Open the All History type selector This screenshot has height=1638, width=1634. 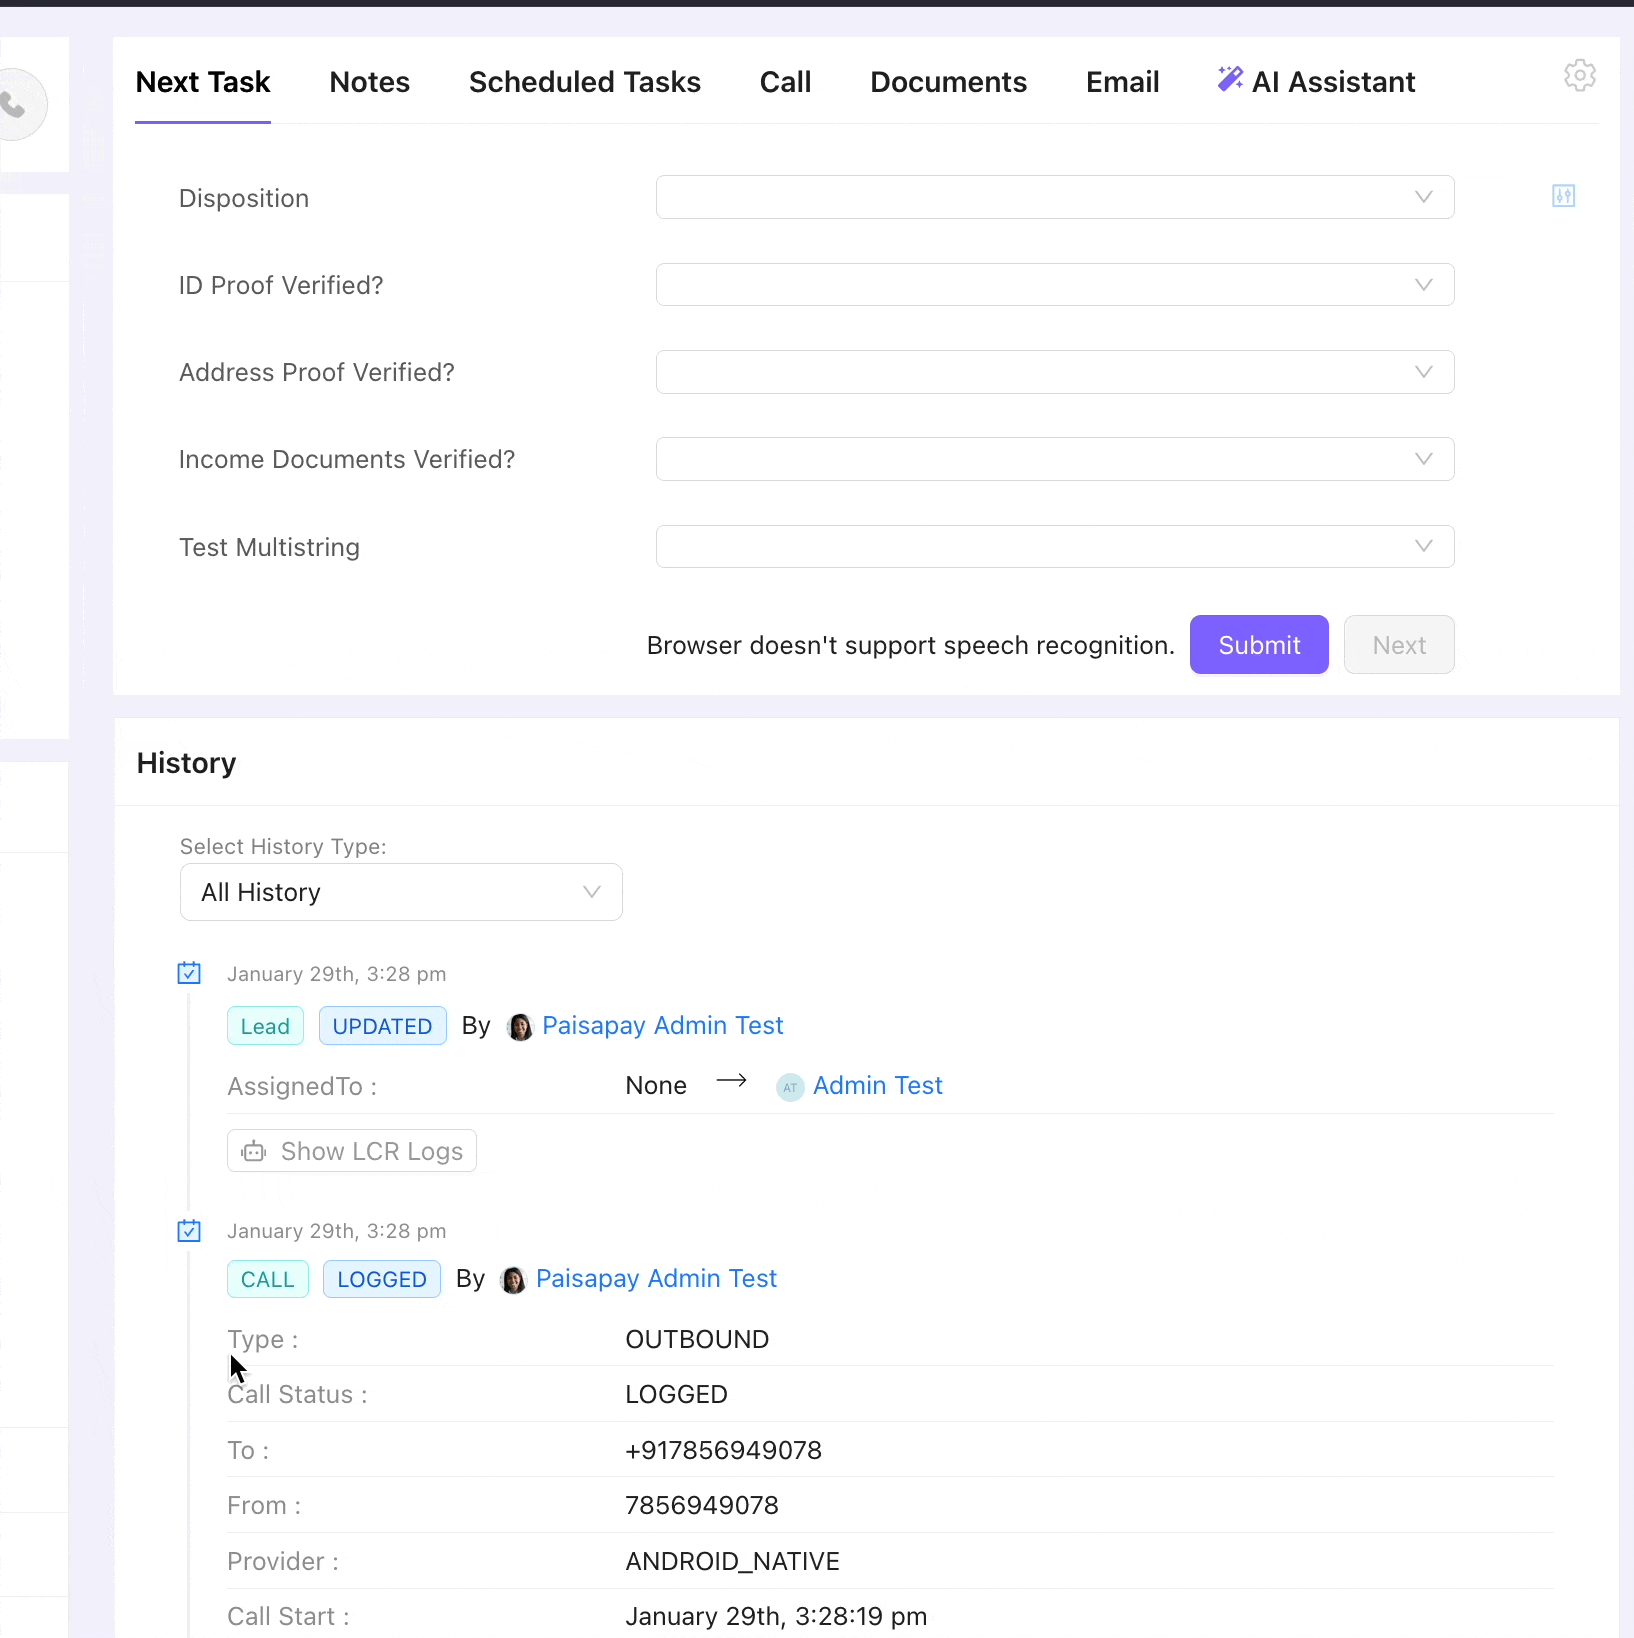tap(401, 892)
